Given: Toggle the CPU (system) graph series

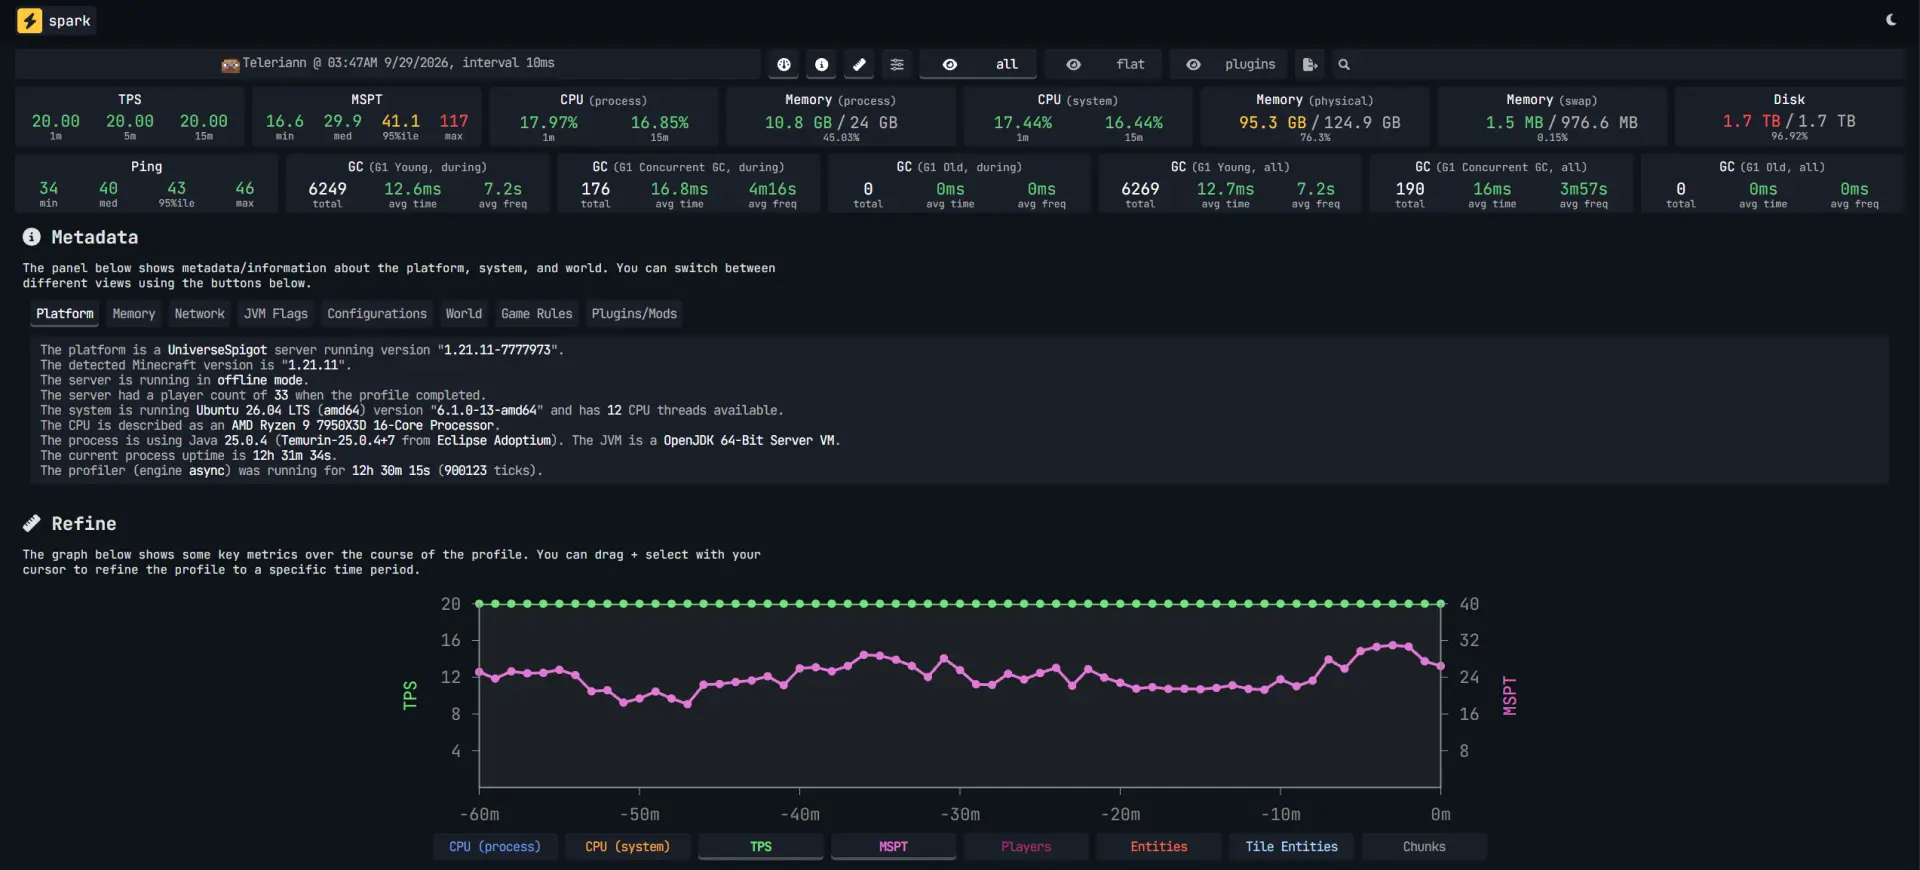Looking at the screenshot, I should [628, 846].
